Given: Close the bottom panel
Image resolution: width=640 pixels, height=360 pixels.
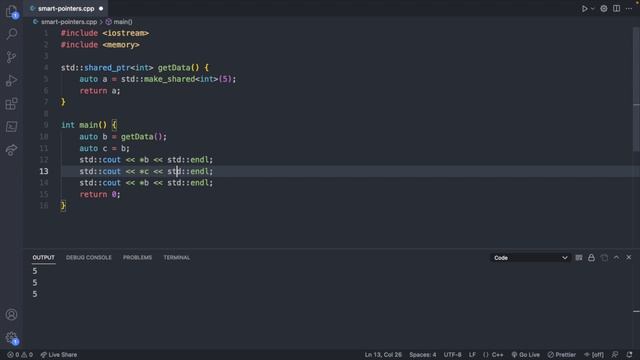Looking at the screenshot, I should (629, 258).
